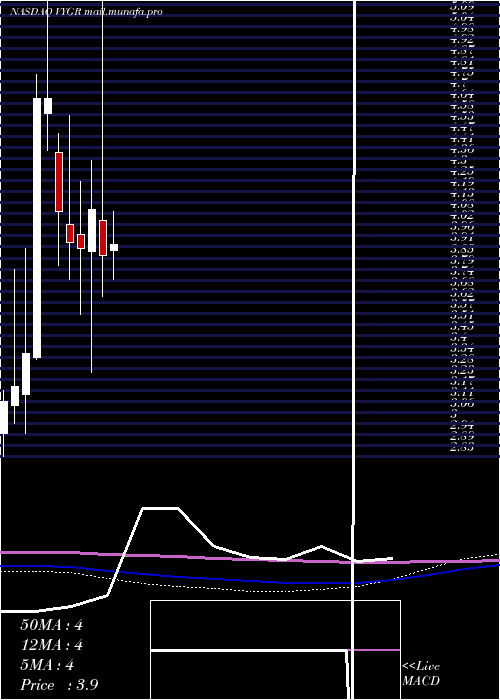Select the 50MA : 4 legend text

tap(51, 625)
